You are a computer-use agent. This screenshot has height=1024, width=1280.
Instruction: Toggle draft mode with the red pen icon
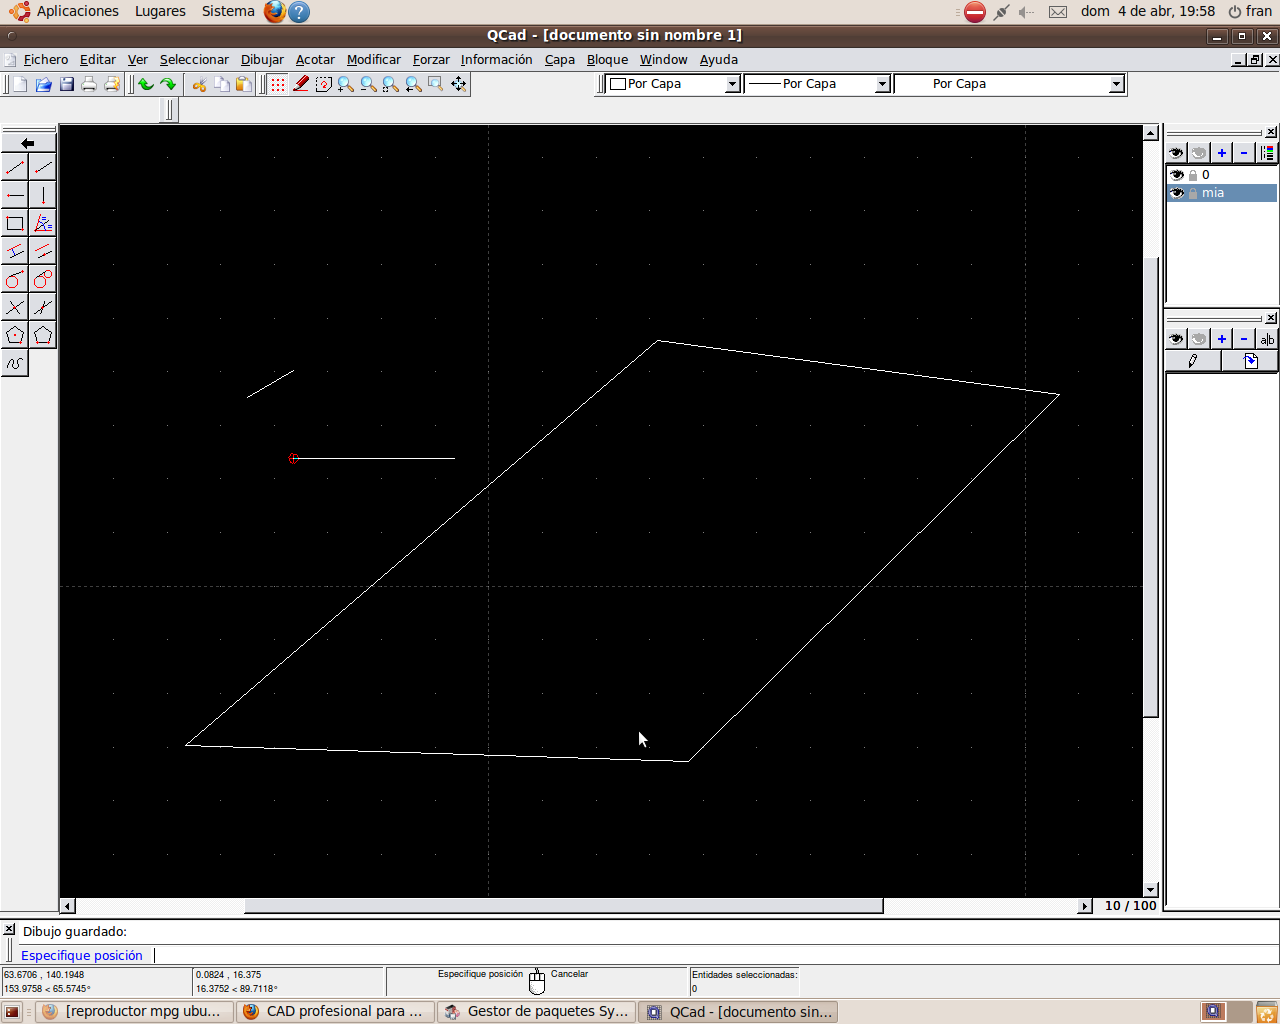point(301,84)
